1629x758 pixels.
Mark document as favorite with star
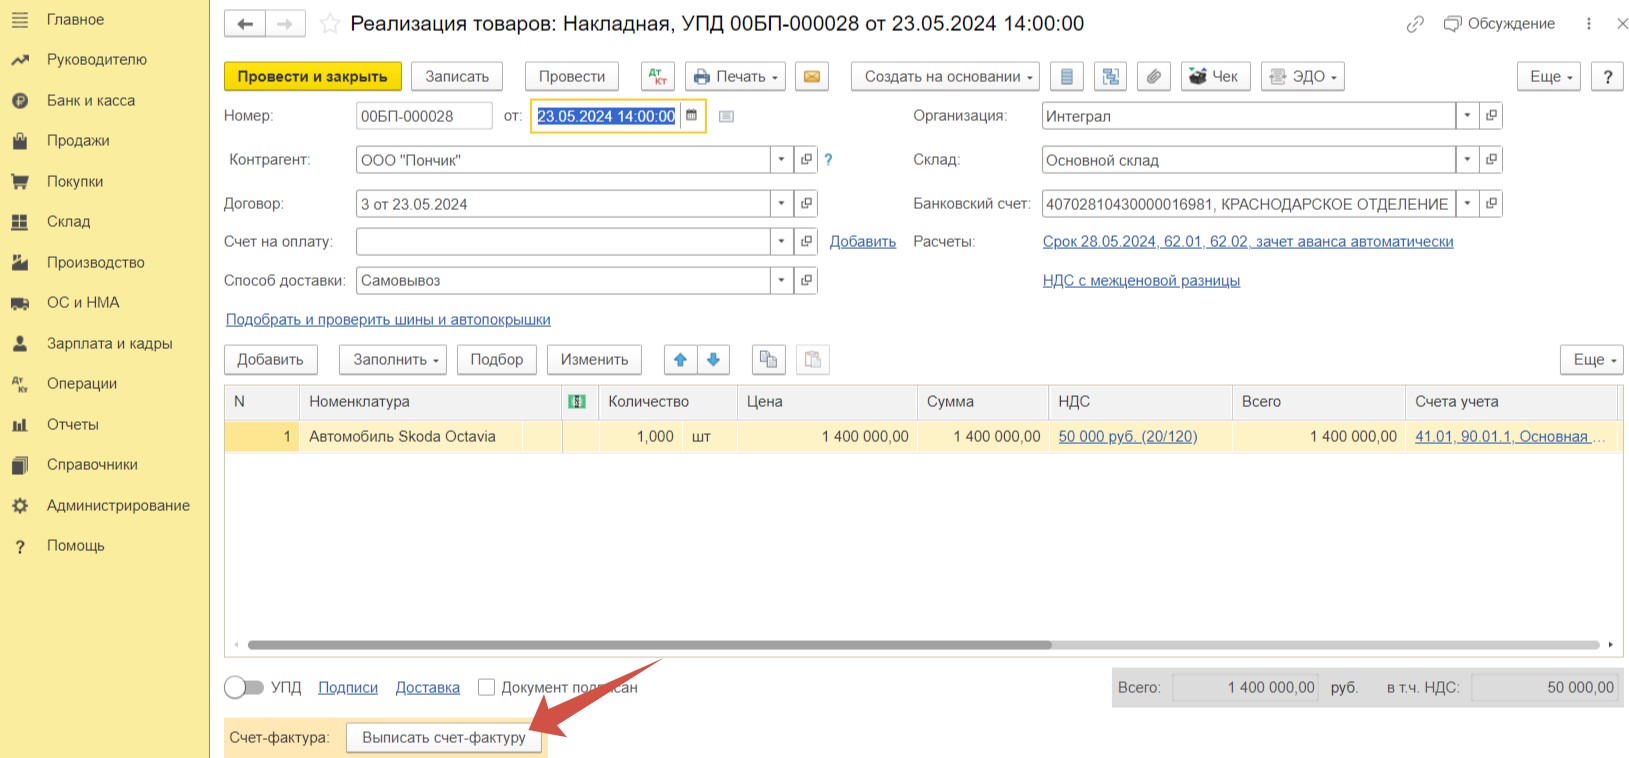tap(329, 24)
